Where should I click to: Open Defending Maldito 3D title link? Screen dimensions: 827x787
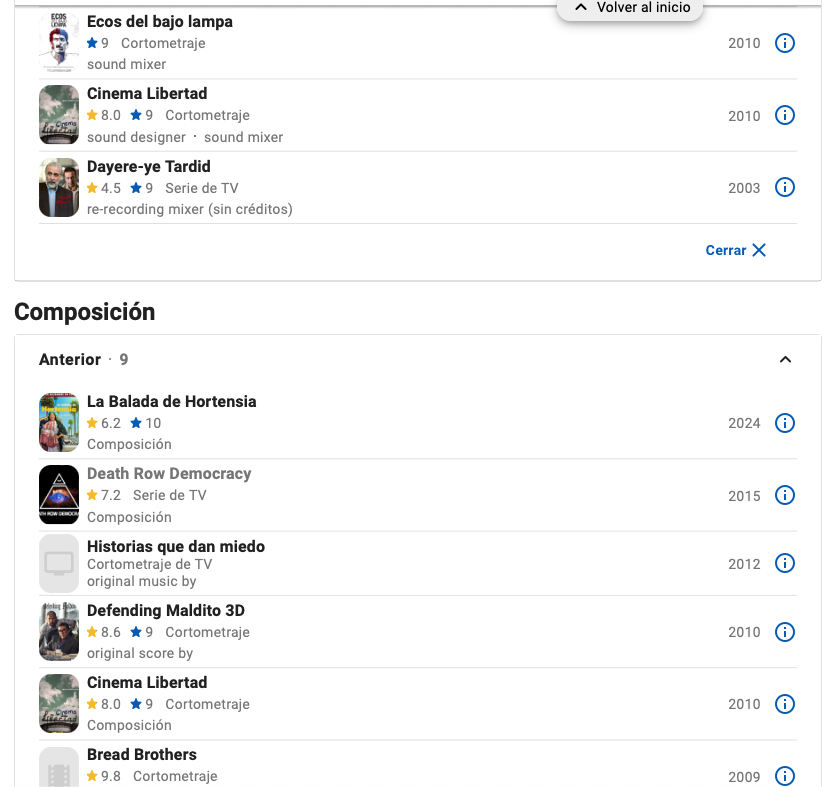166,610
